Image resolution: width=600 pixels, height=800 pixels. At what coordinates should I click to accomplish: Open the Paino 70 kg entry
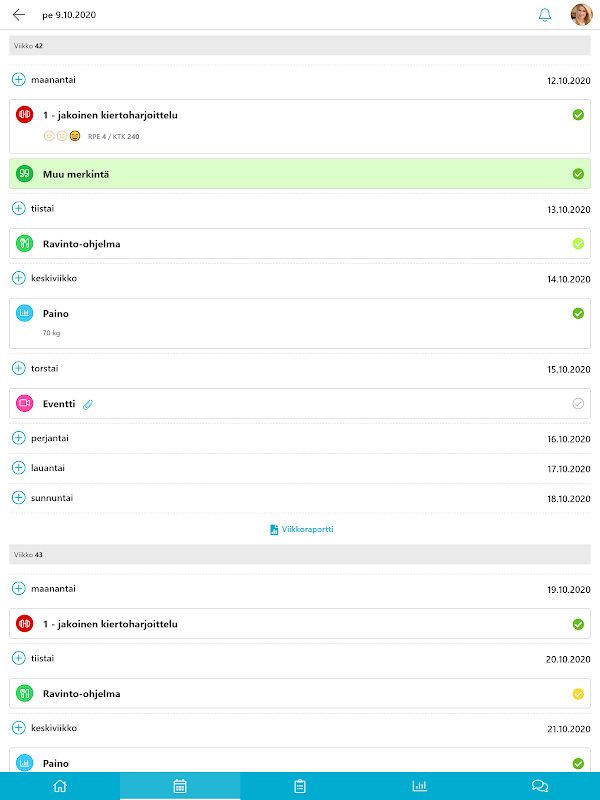coord(300,322)
